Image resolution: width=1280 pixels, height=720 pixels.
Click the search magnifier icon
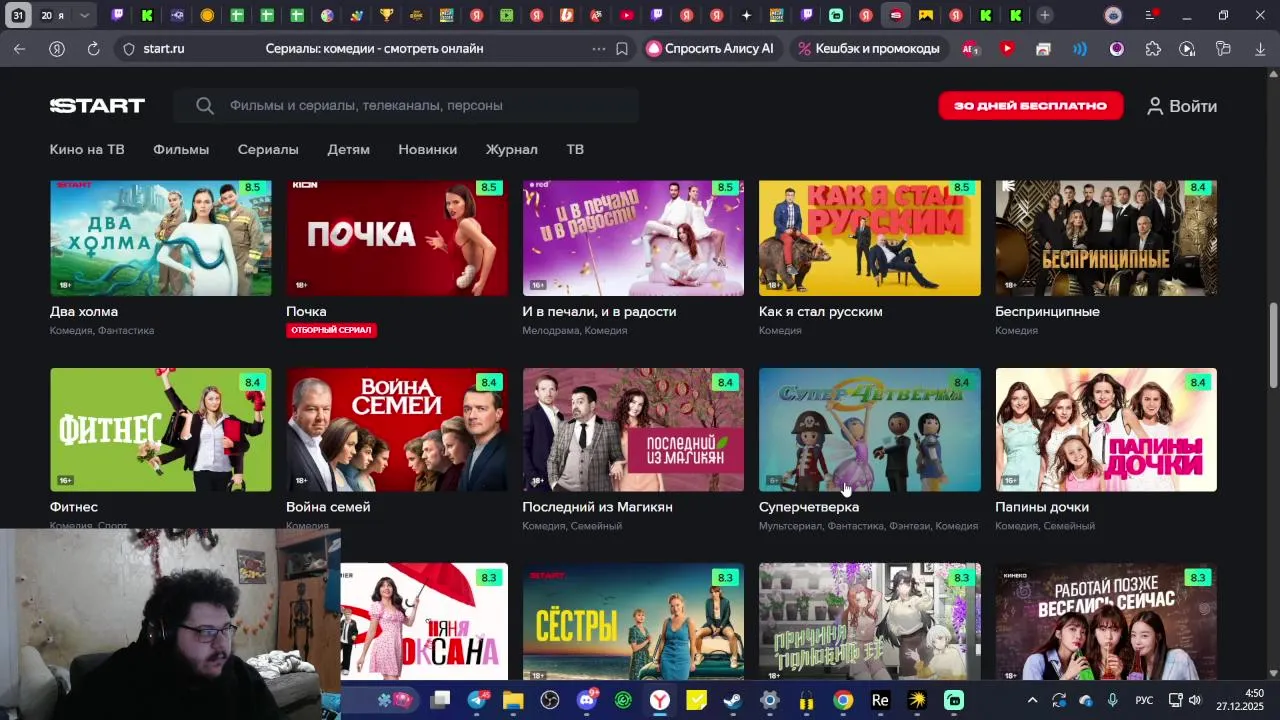click(x=205, y=106)
